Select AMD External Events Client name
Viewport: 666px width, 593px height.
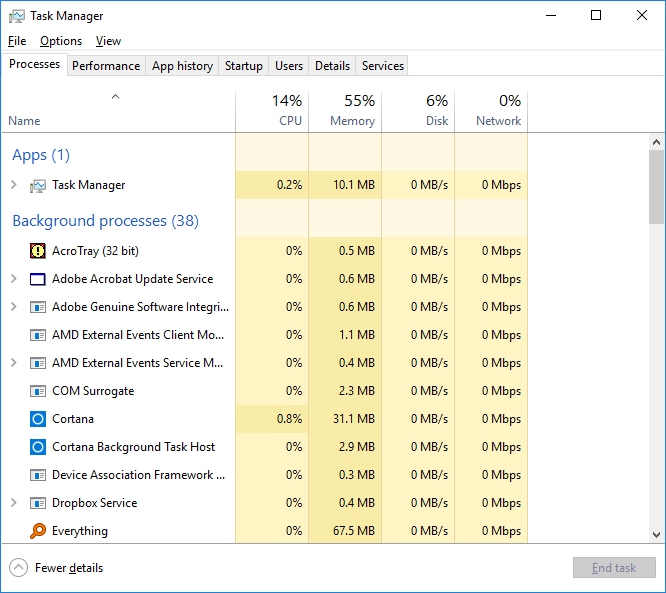point(138,335)
